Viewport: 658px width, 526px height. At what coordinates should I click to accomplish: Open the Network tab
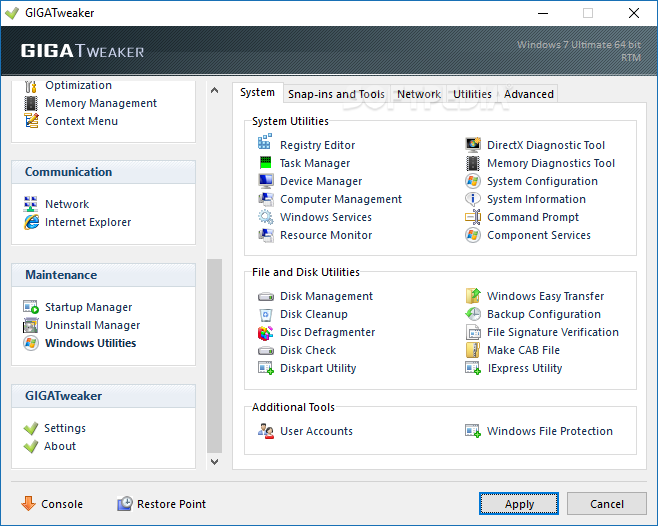(x=419, y=94)
